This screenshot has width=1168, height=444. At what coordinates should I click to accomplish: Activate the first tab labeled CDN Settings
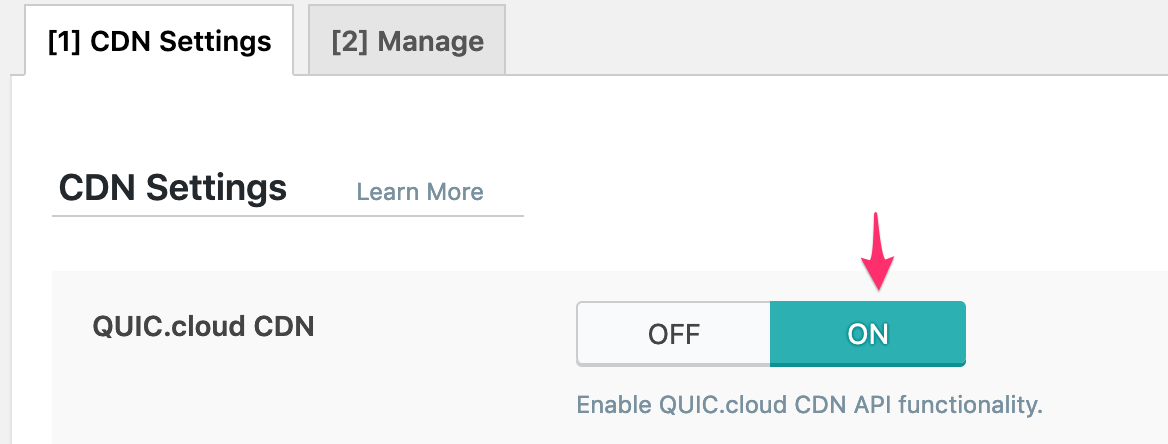point(160,42)
